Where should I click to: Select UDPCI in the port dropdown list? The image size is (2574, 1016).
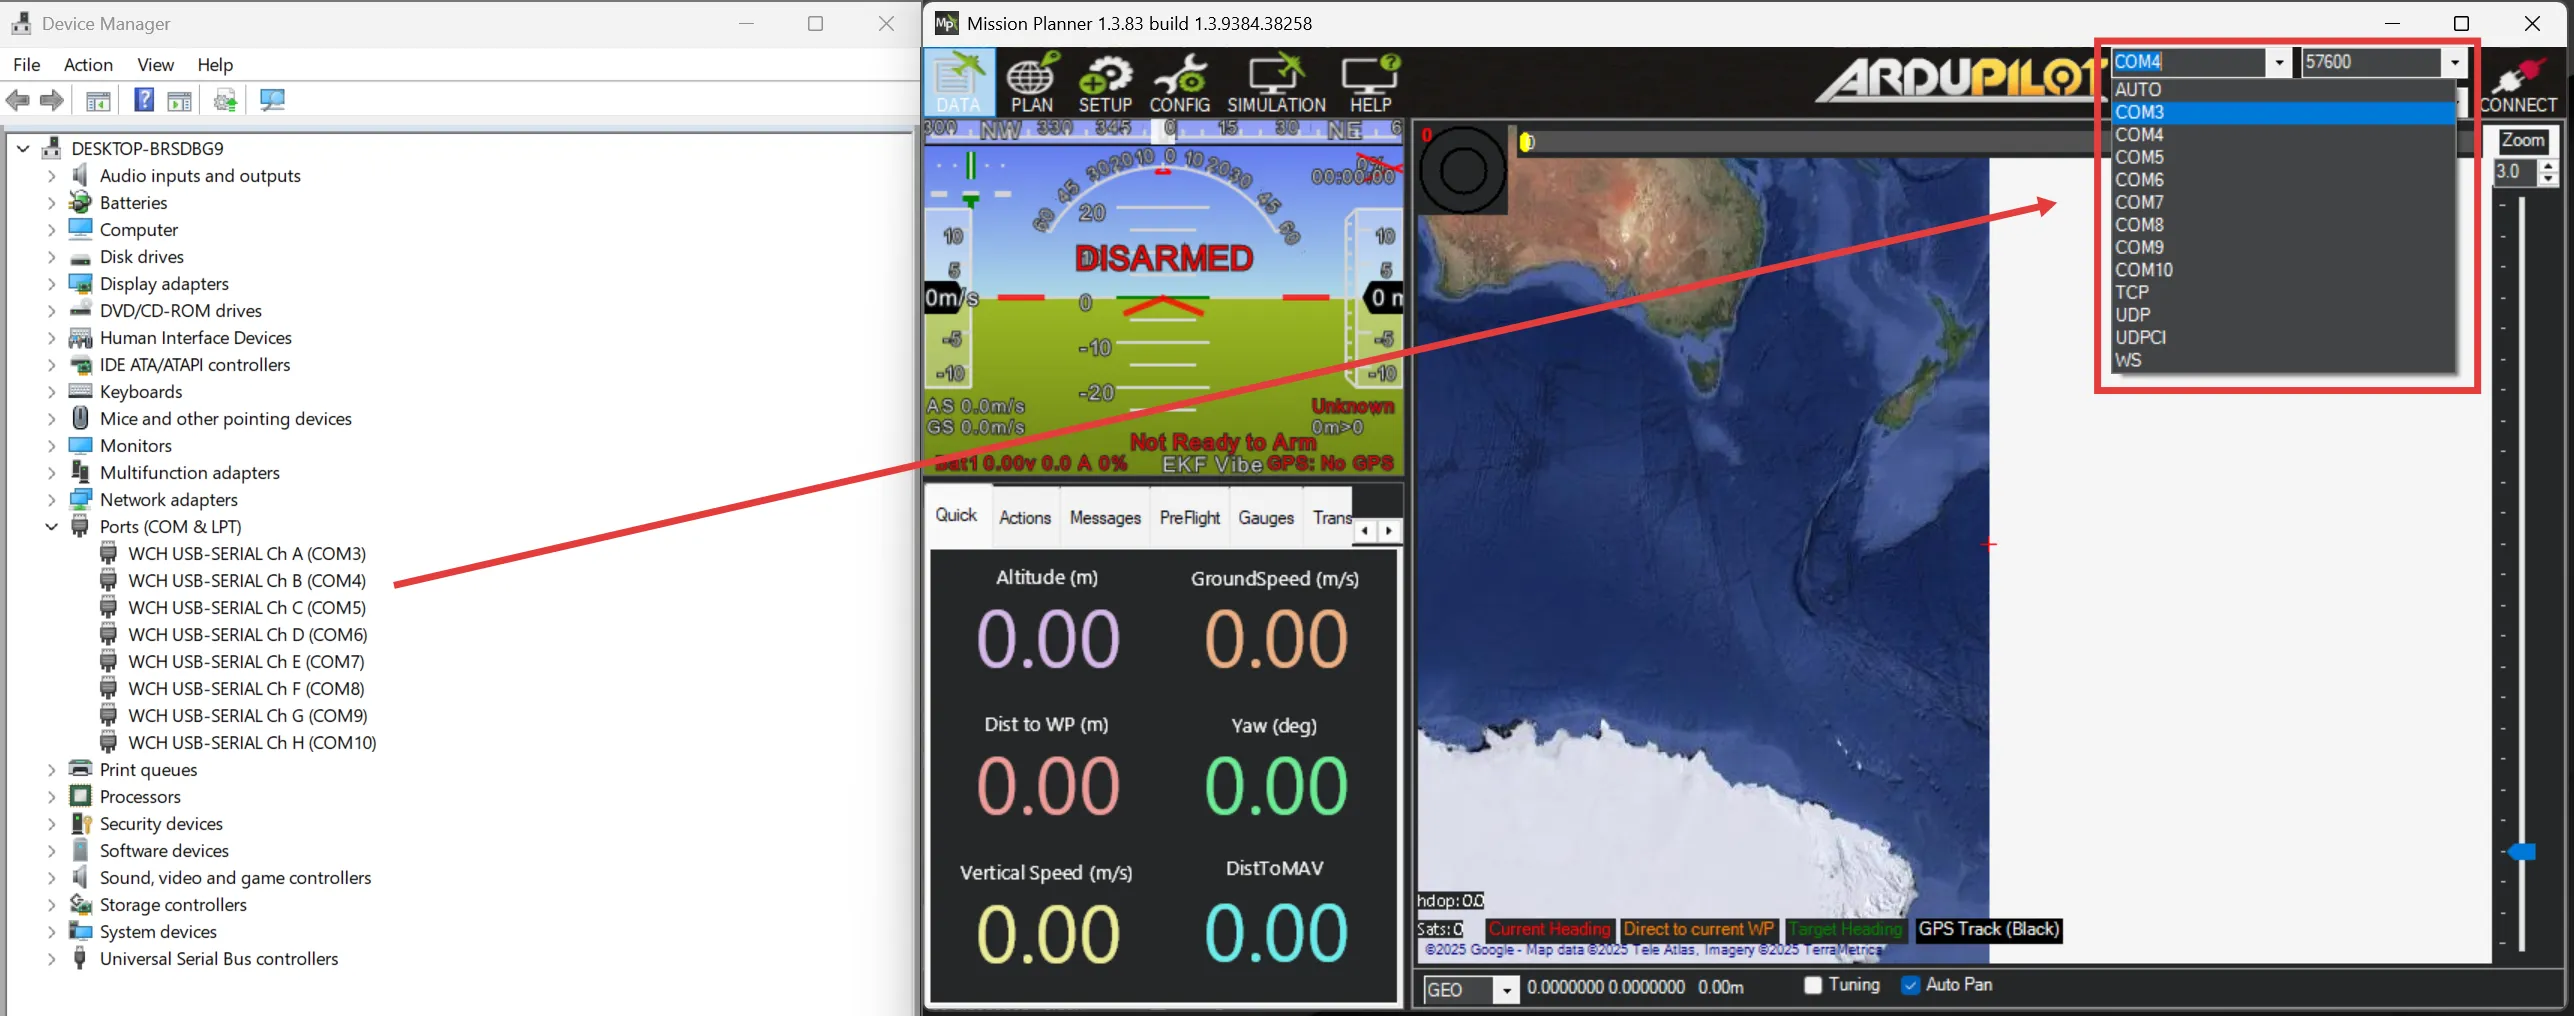click(x=2284, y=337)
